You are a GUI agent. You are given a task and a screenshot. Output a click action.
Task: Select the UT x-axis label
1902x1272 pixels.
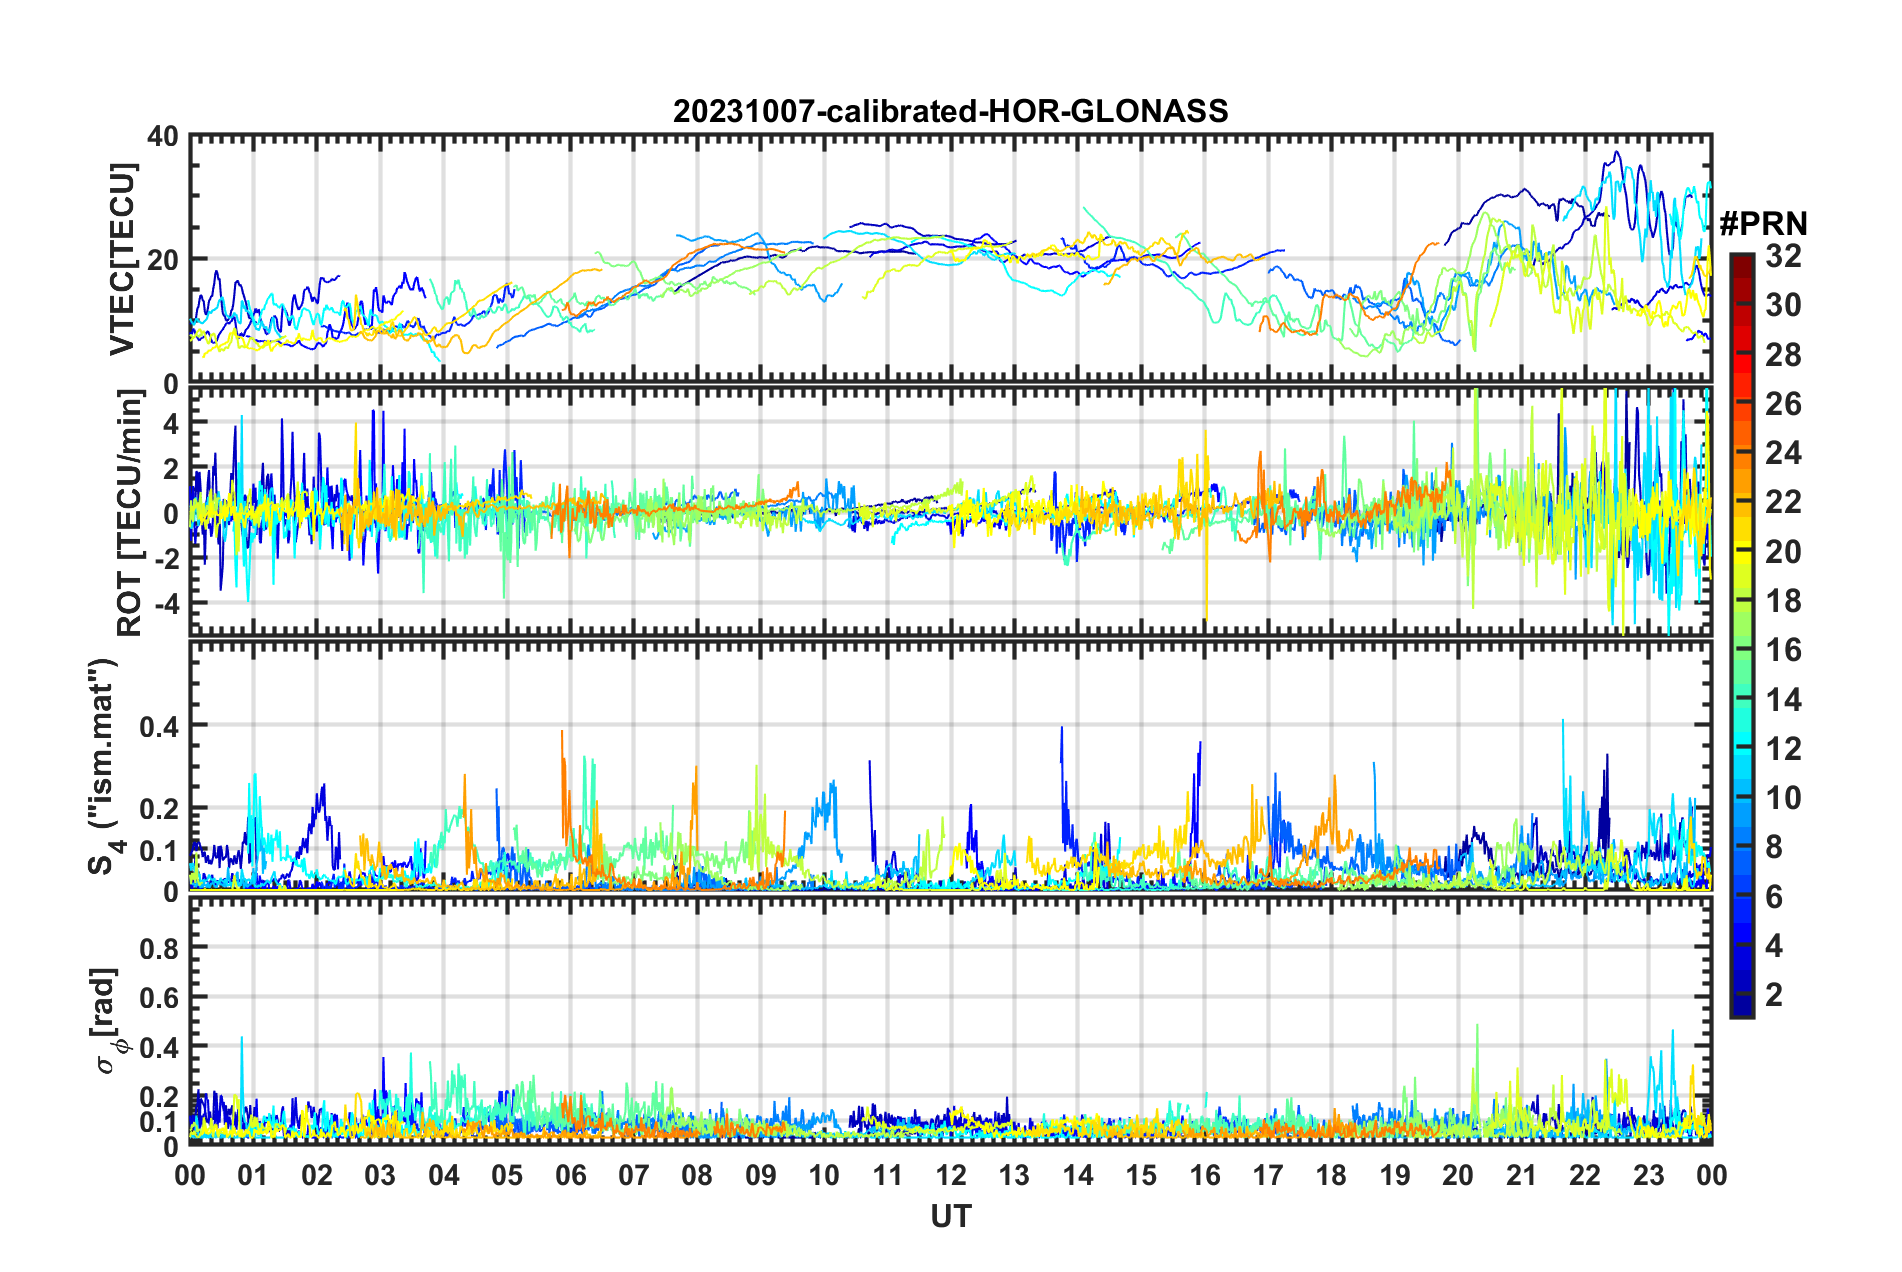[x=950, y=1216]
